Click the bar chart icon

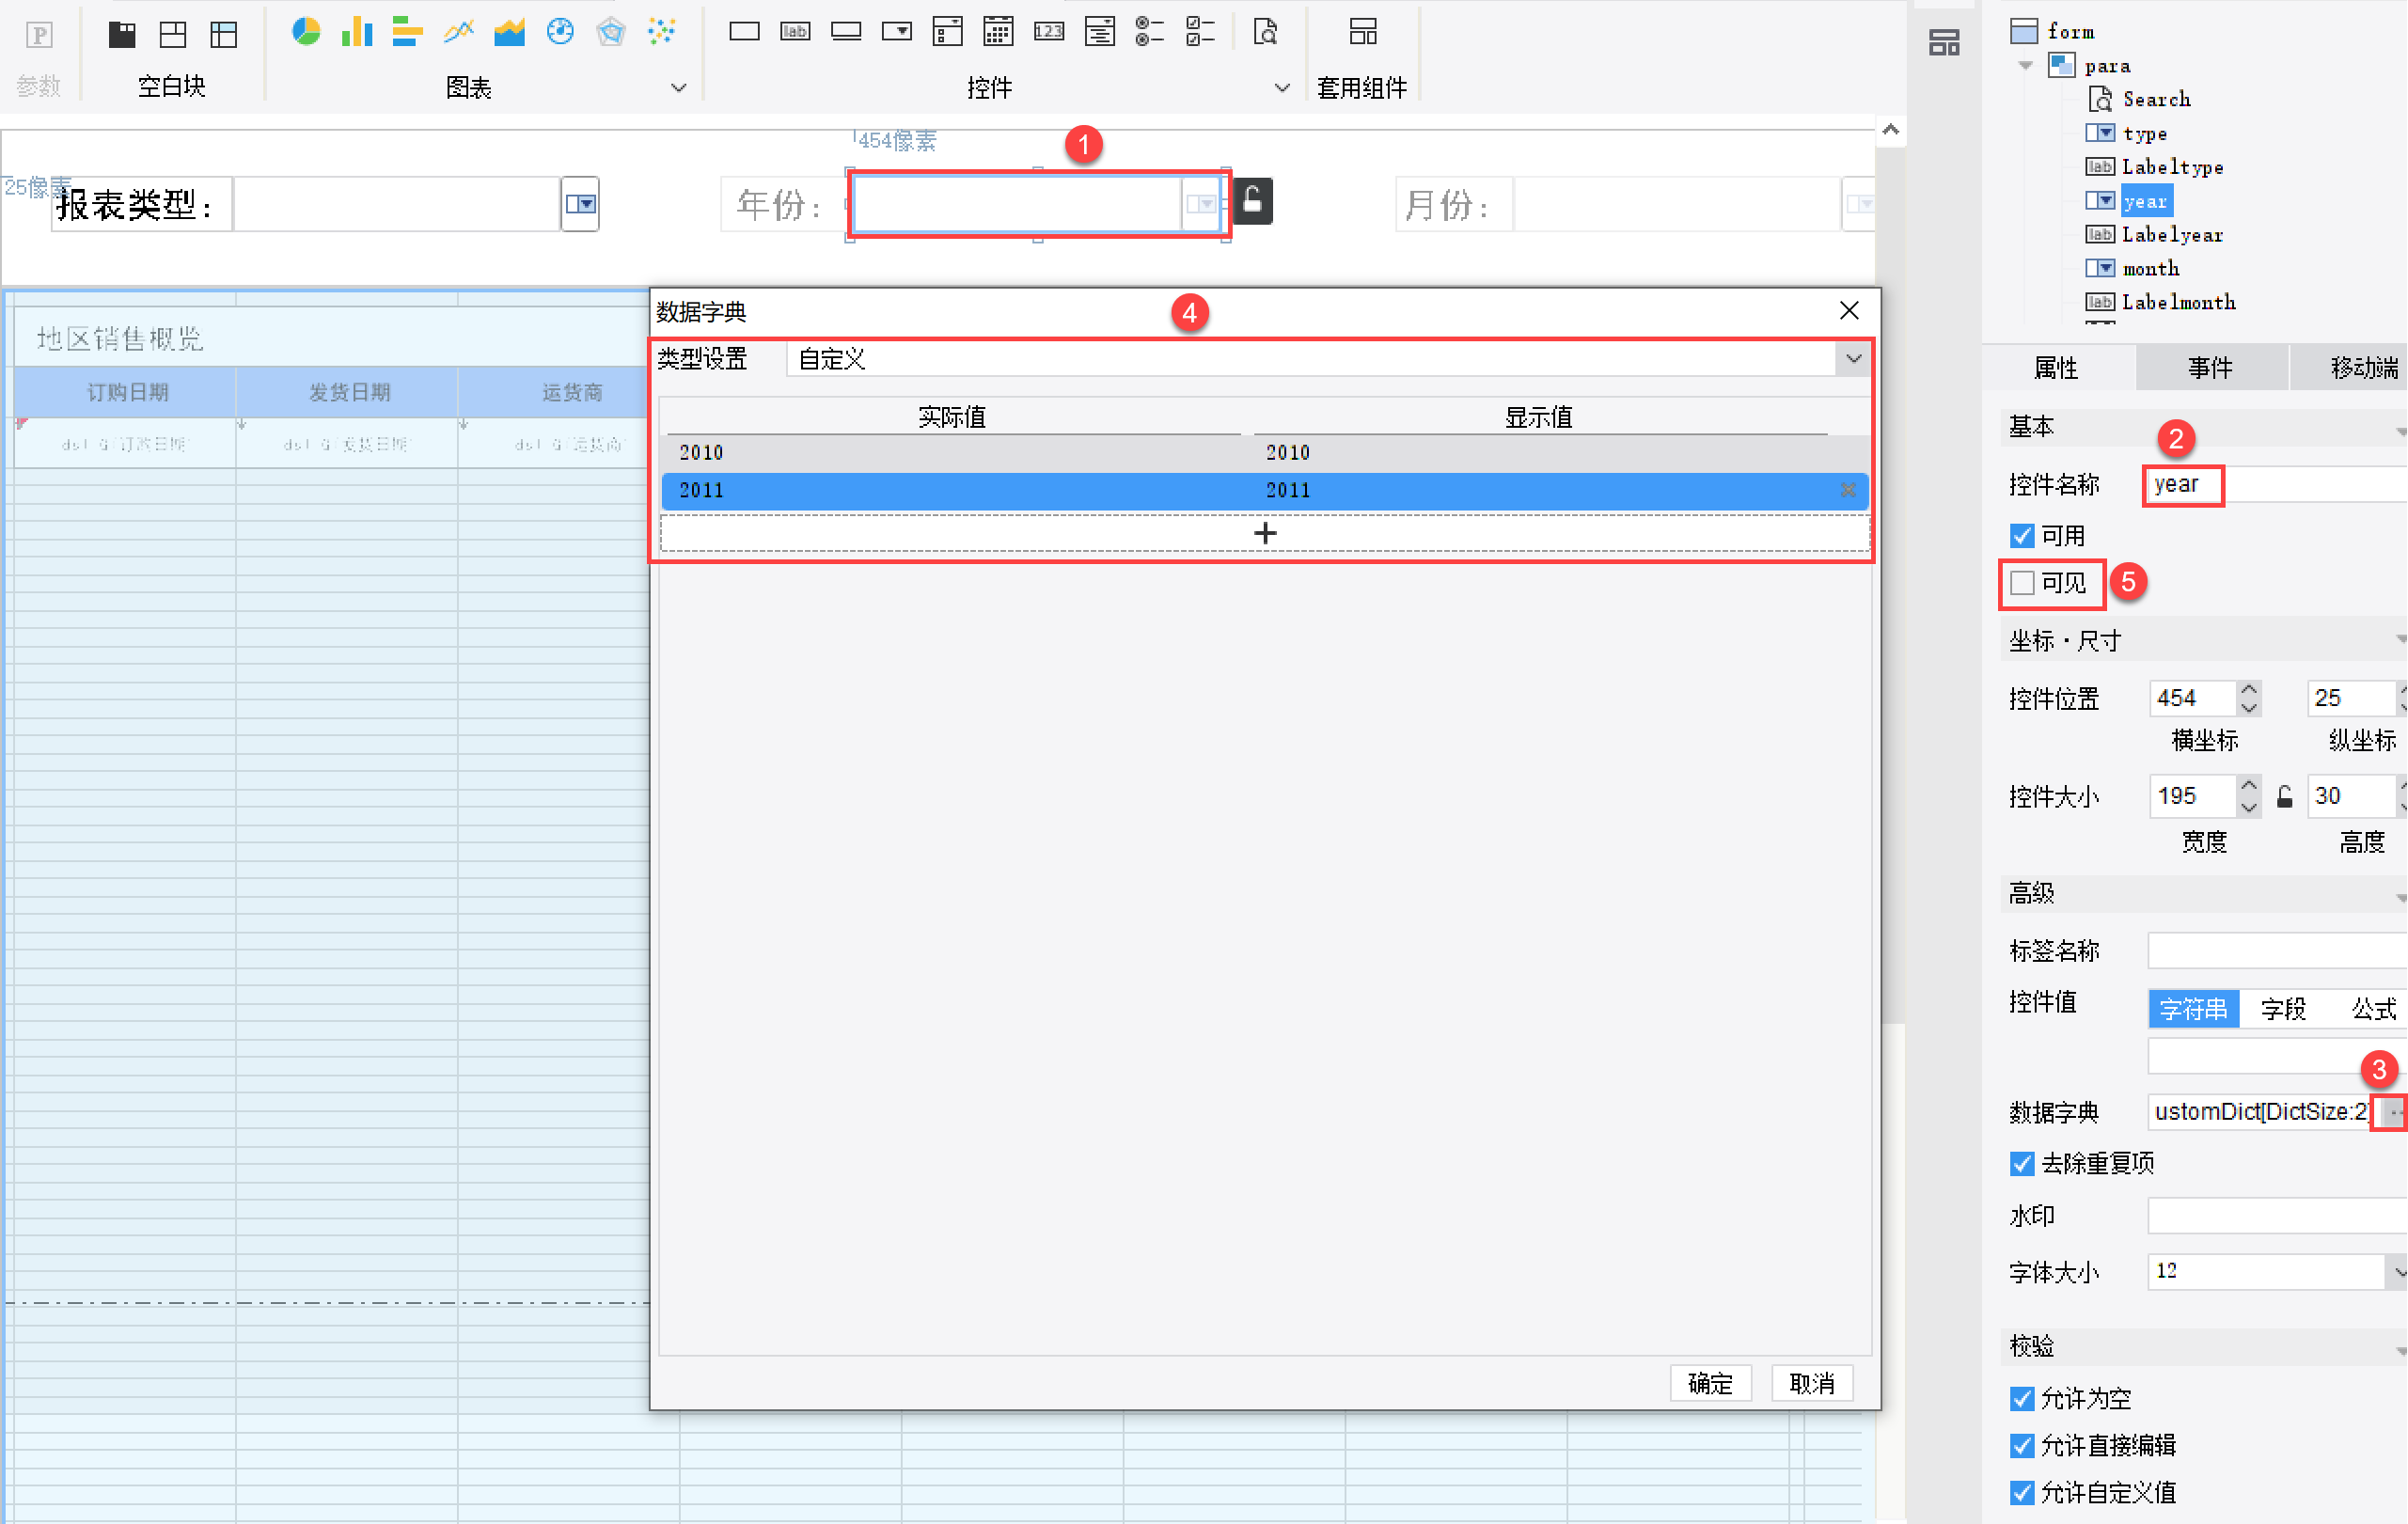tap(356, 32)
